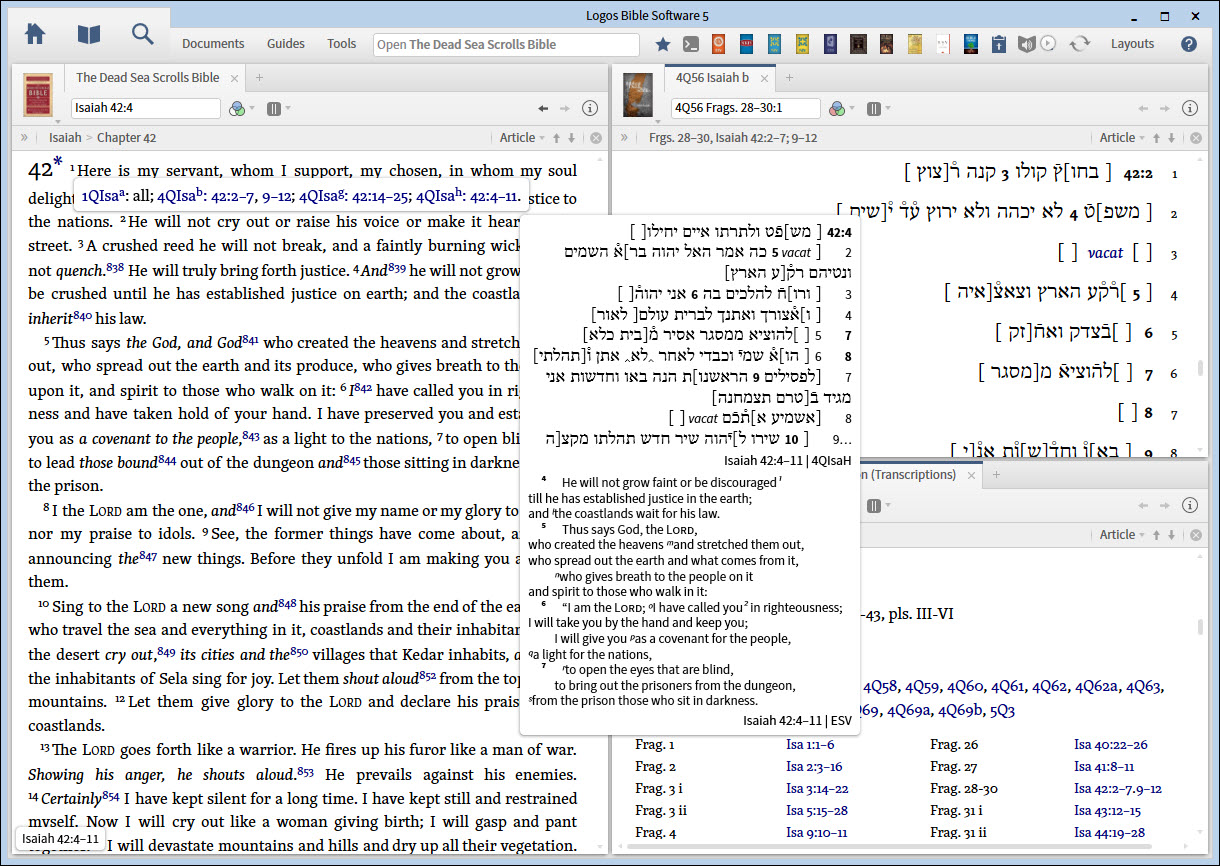Go to next article in 4Q56 Isaiah b
The width and height of the screenshot is (1220, 866).
(1172, 138)
